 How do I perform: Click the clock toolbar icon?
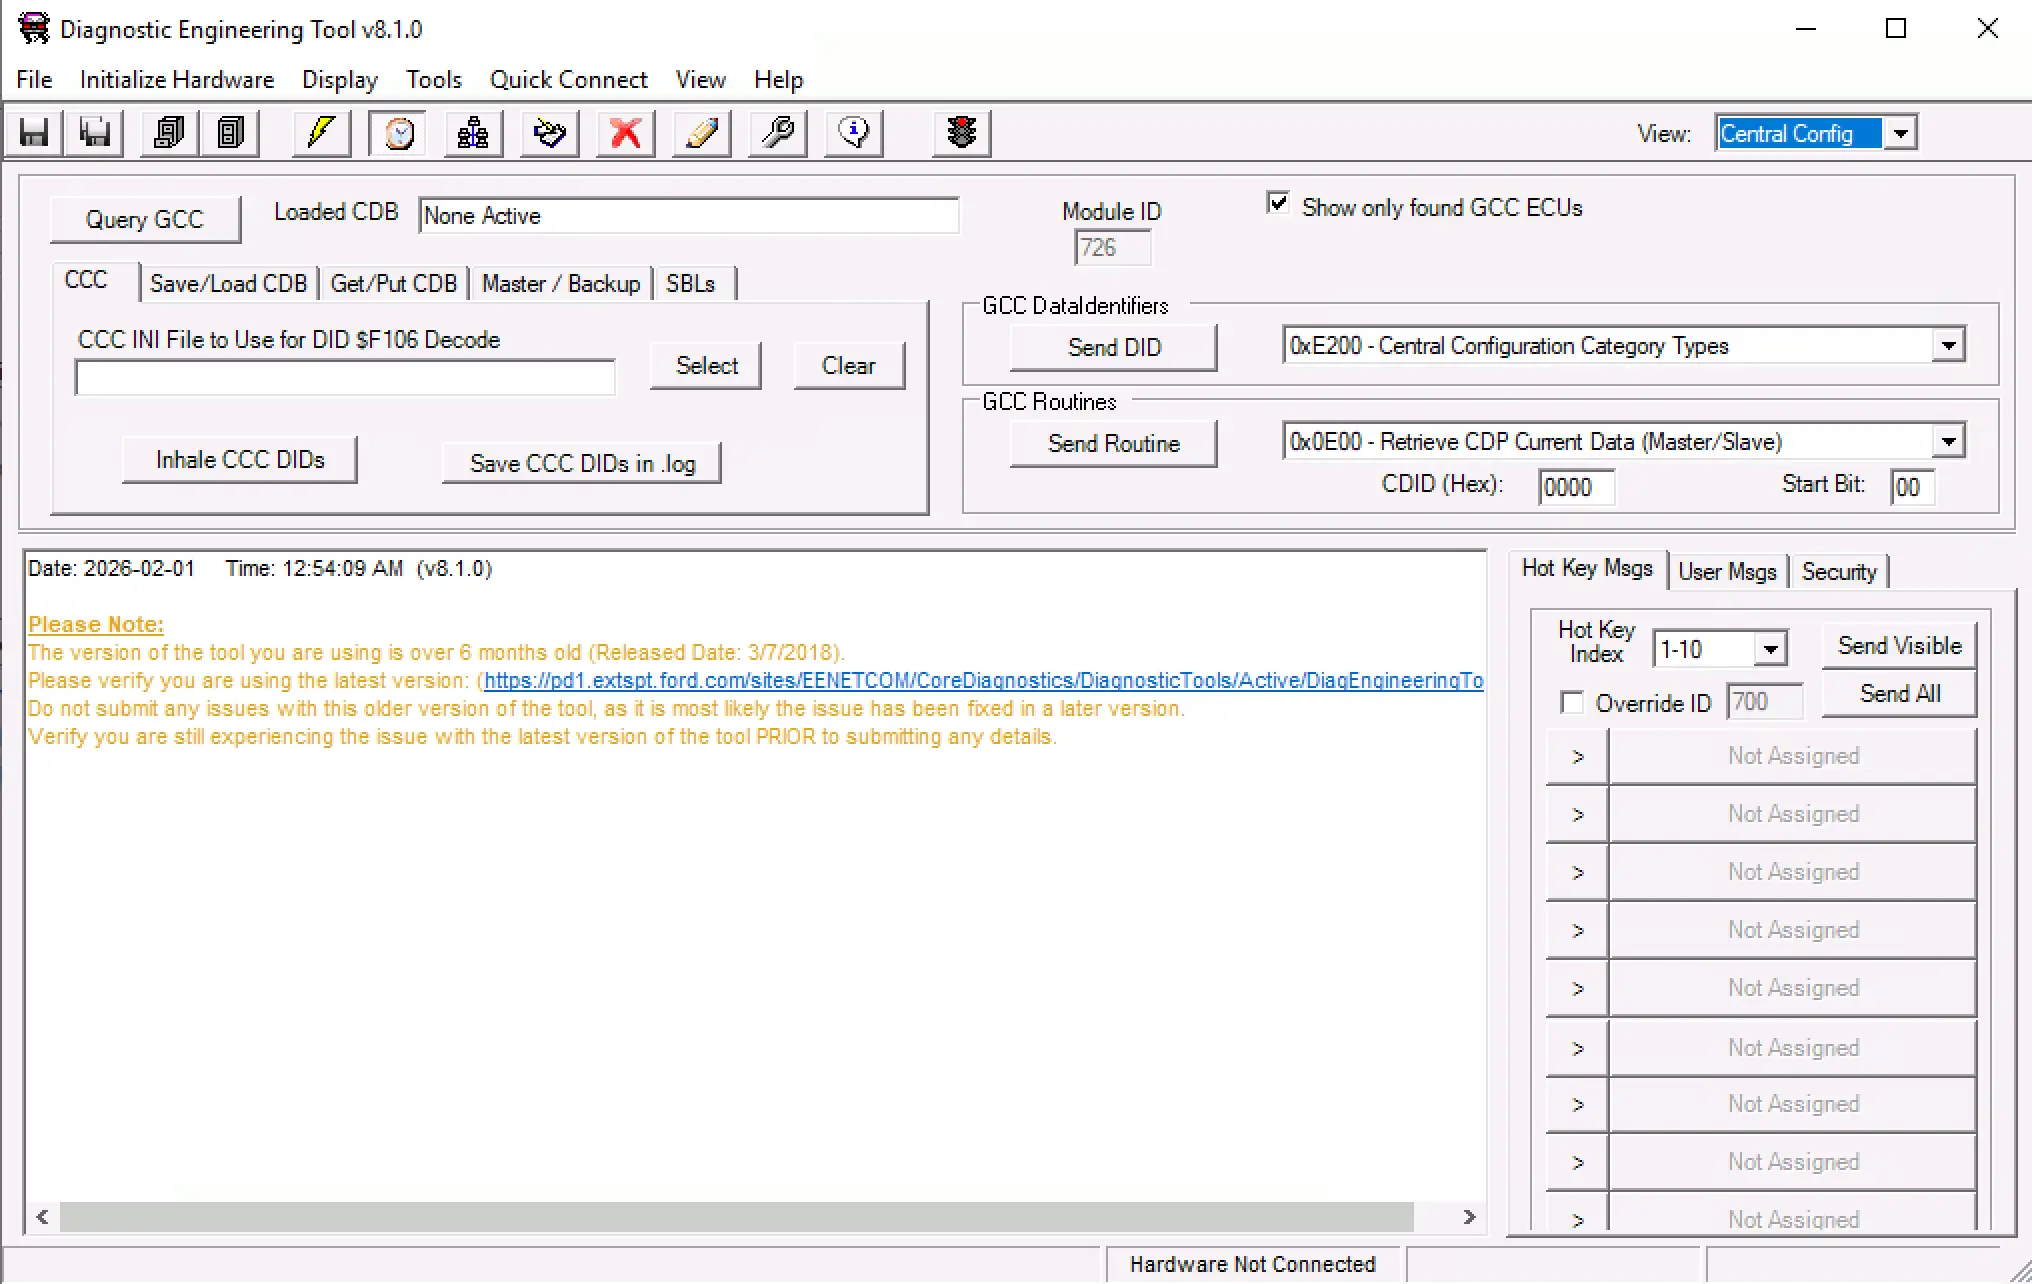(398, 133)
